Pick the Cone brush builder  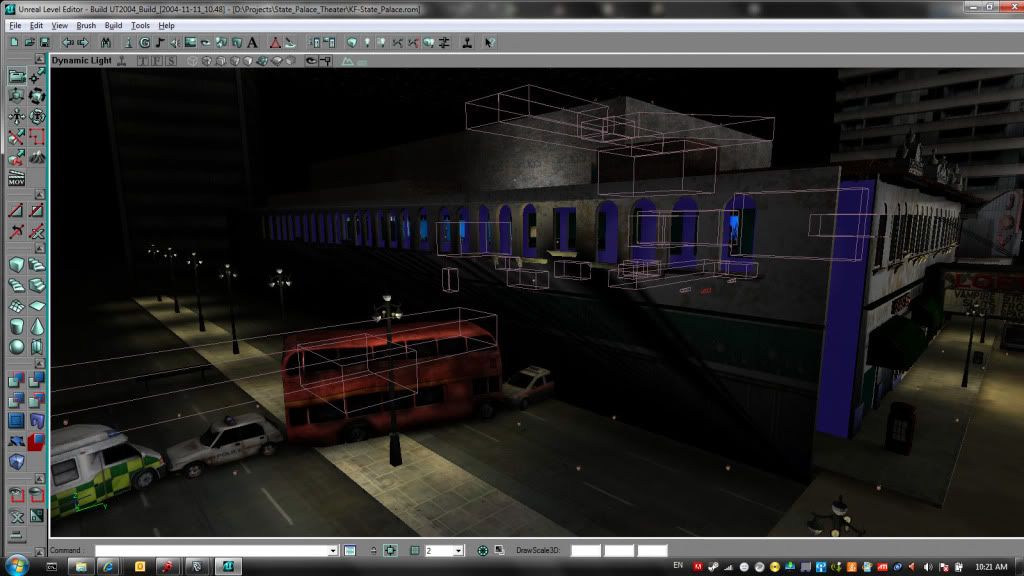(x=37, y=327)
